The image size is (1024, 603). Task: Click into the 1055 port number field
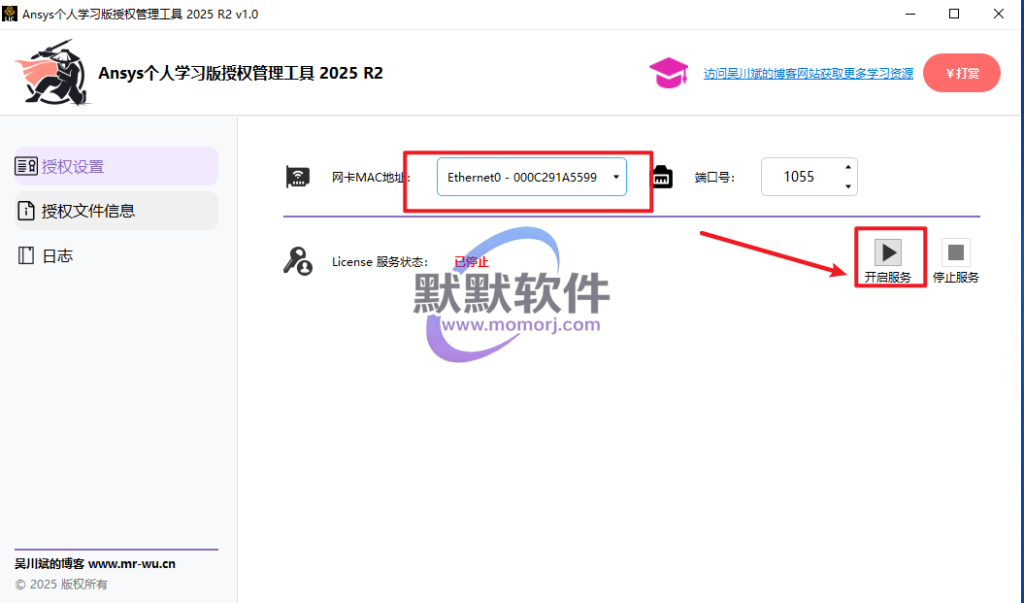coord(799,177)
